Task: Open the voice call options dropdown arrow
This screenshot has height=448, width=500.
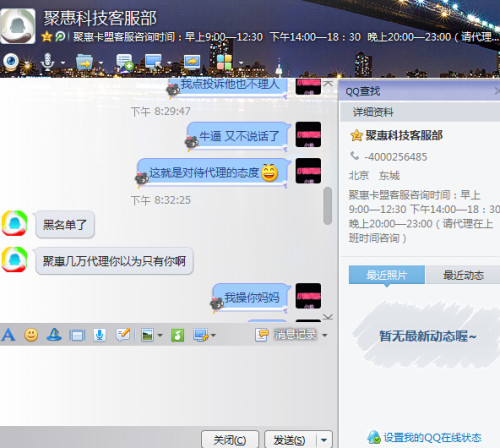Action: pyautogui.click(x=63, y=62)
